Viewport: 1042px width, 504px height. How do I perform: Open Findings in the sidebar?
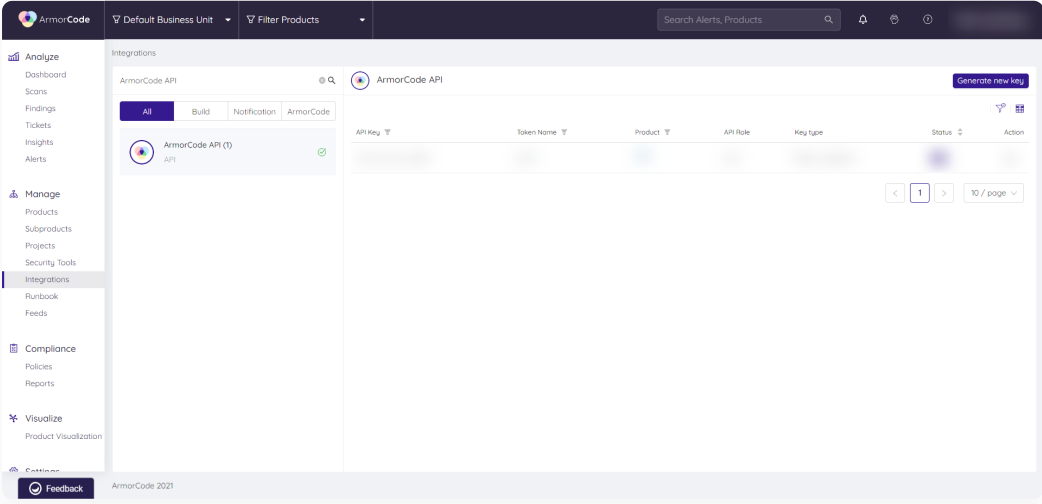click(x=41, y=108)
